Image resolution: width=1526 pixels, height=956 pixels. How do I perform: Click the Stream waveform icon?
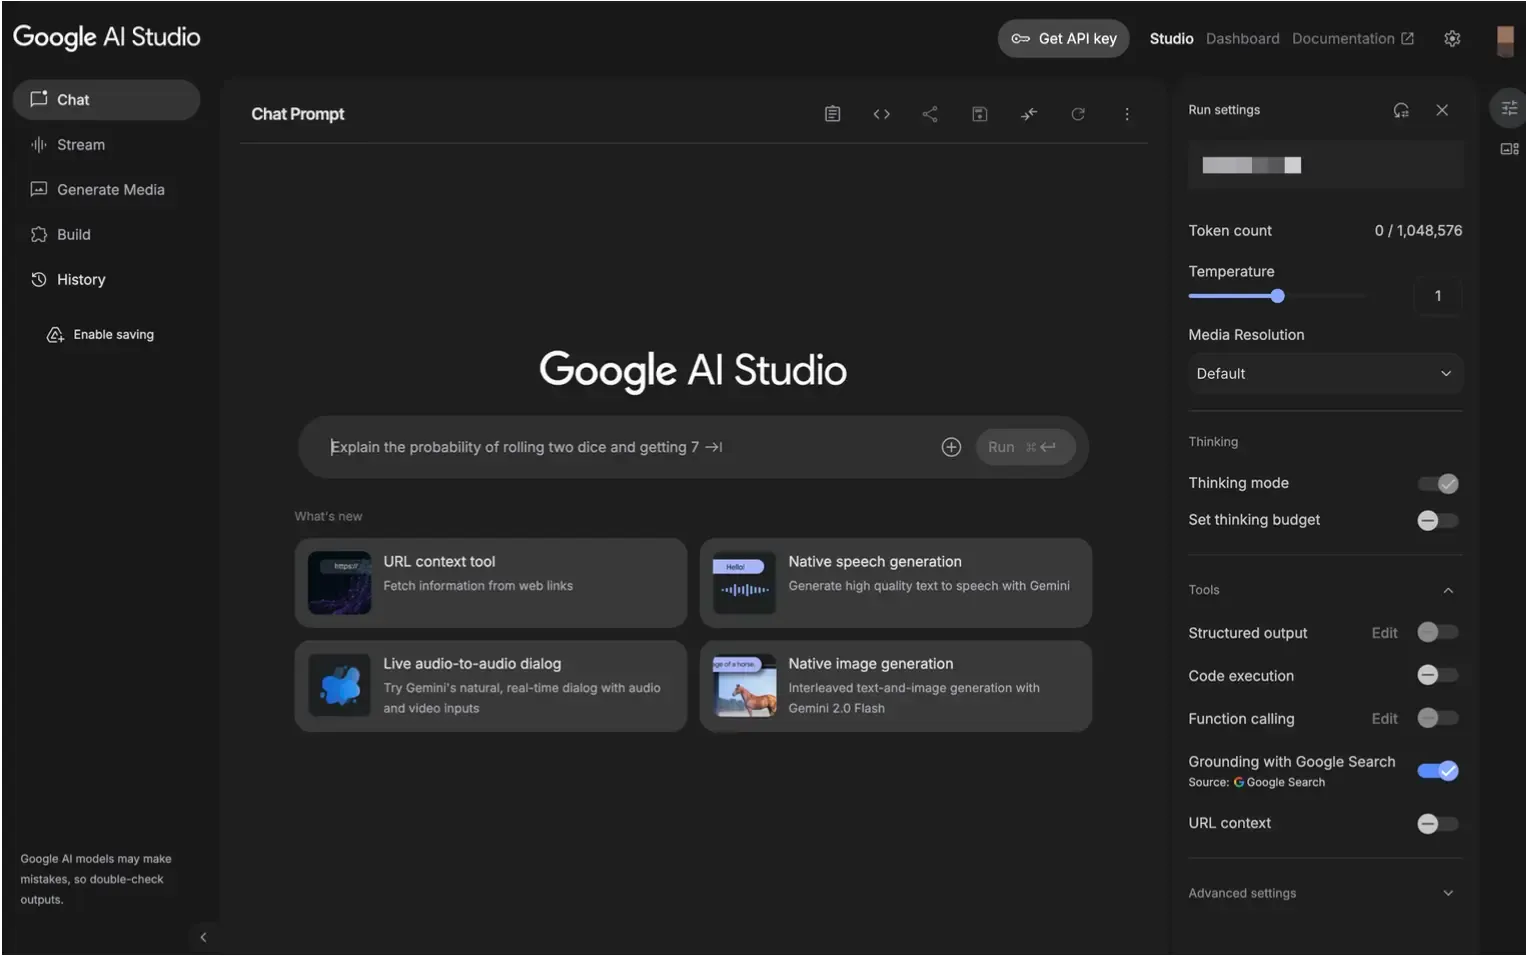39,144
